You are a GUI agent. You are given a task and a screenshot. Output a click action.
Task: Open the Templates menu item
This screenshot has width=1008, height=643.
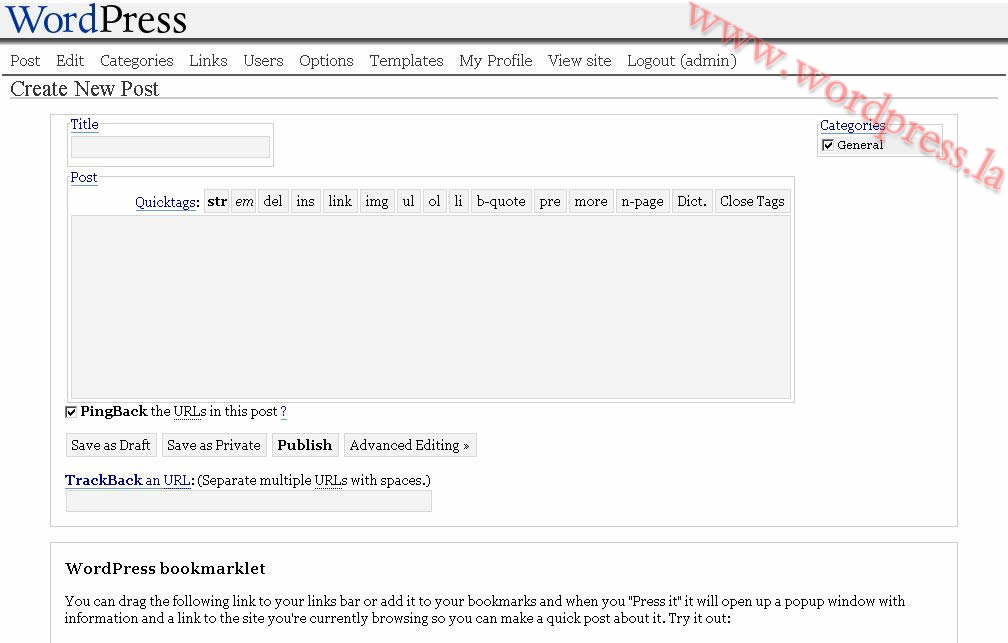pos(406,60)
